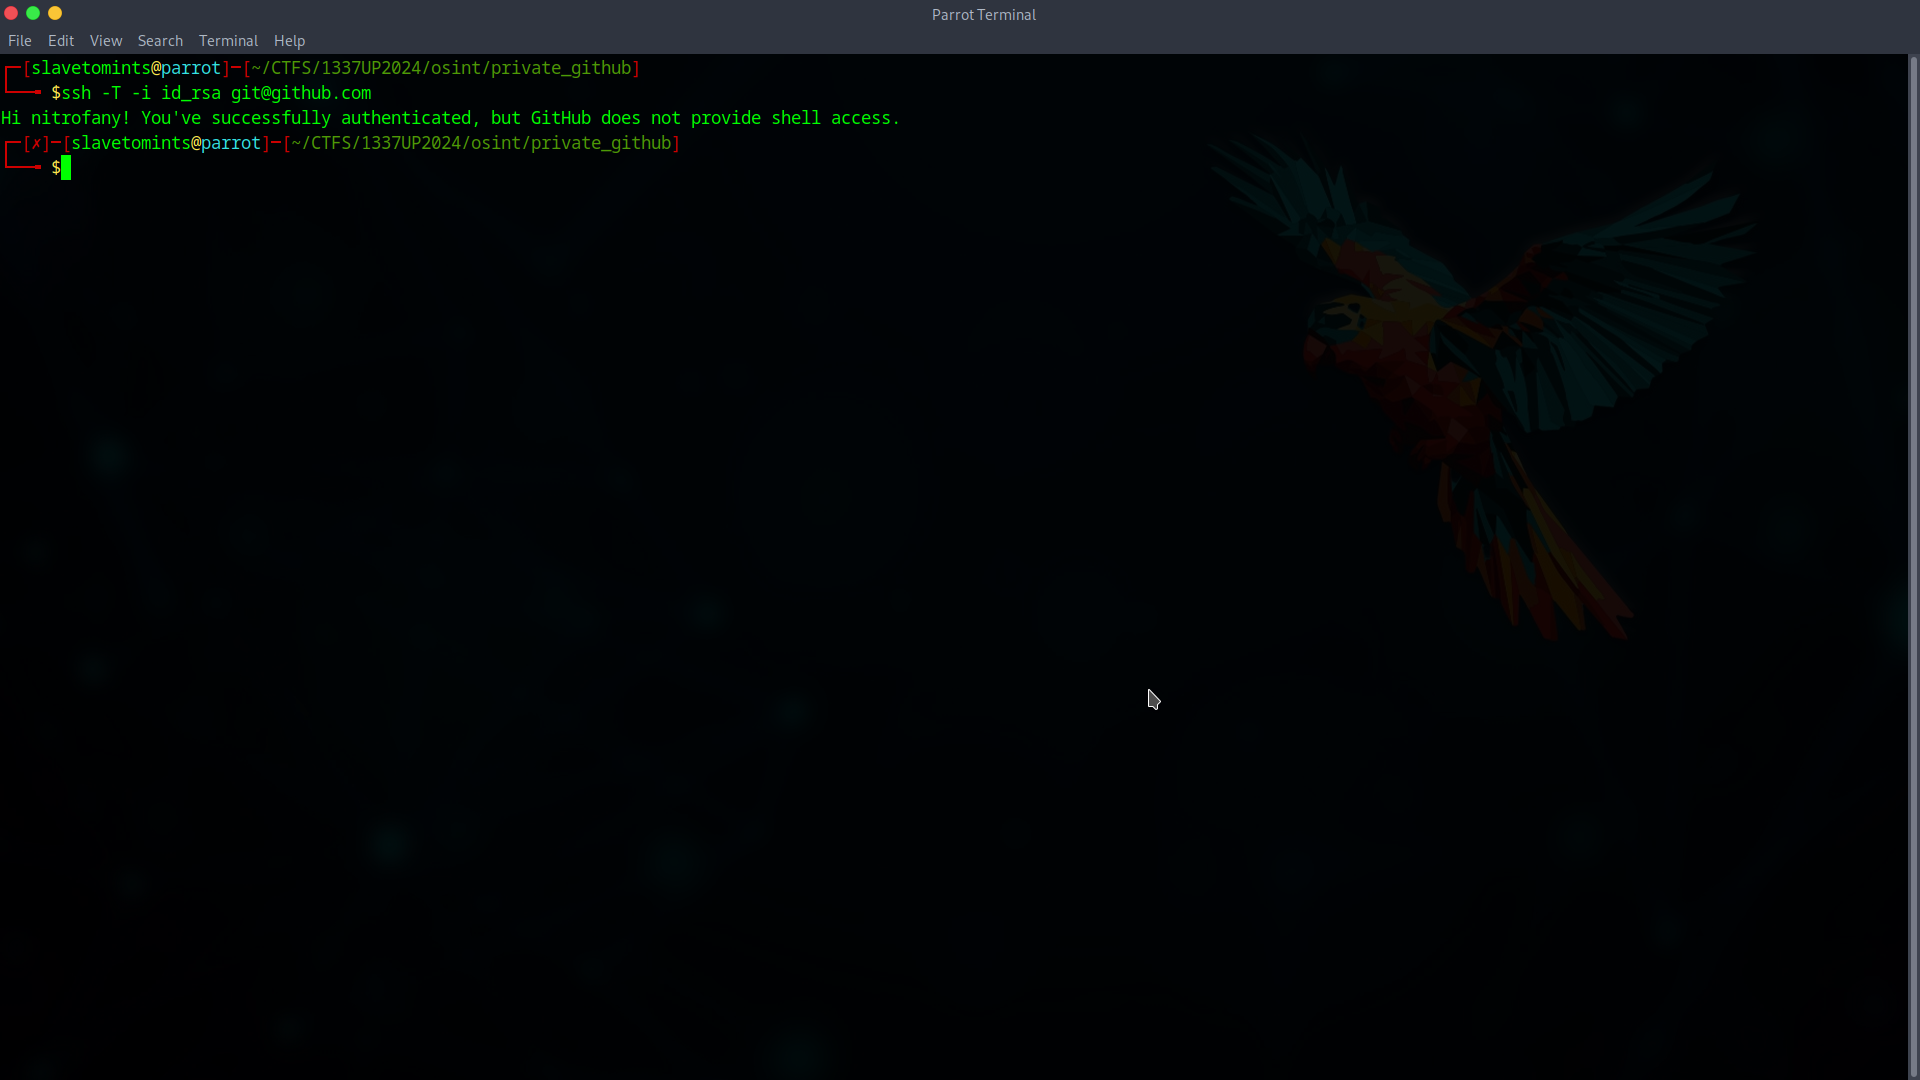Click the 'ssh -T -i id_rsa git@github.com' command text
1920x1080 pixels.
216,93
